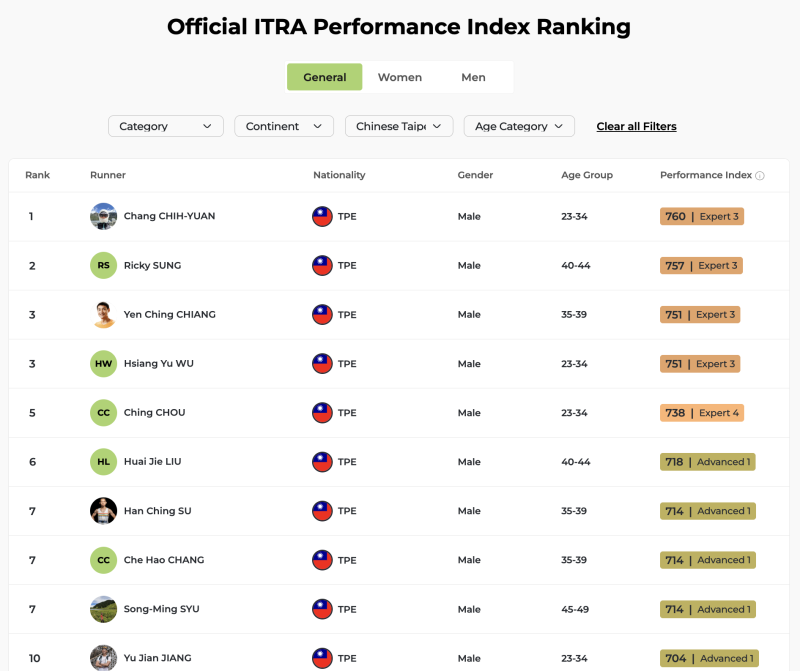The width and height of the screenshot is (800, 671).
Task: Click Hsiang Yu WU's HW avatar
Action: [x=103, y=364]
